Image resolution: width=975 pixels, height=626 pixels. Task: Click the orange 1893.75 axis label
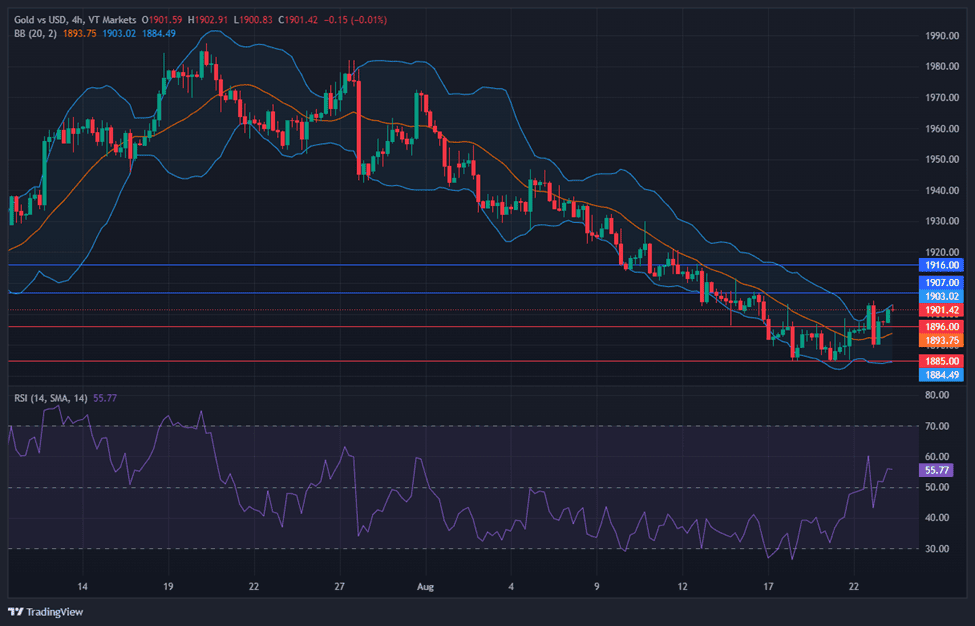[x=940, y=341]
